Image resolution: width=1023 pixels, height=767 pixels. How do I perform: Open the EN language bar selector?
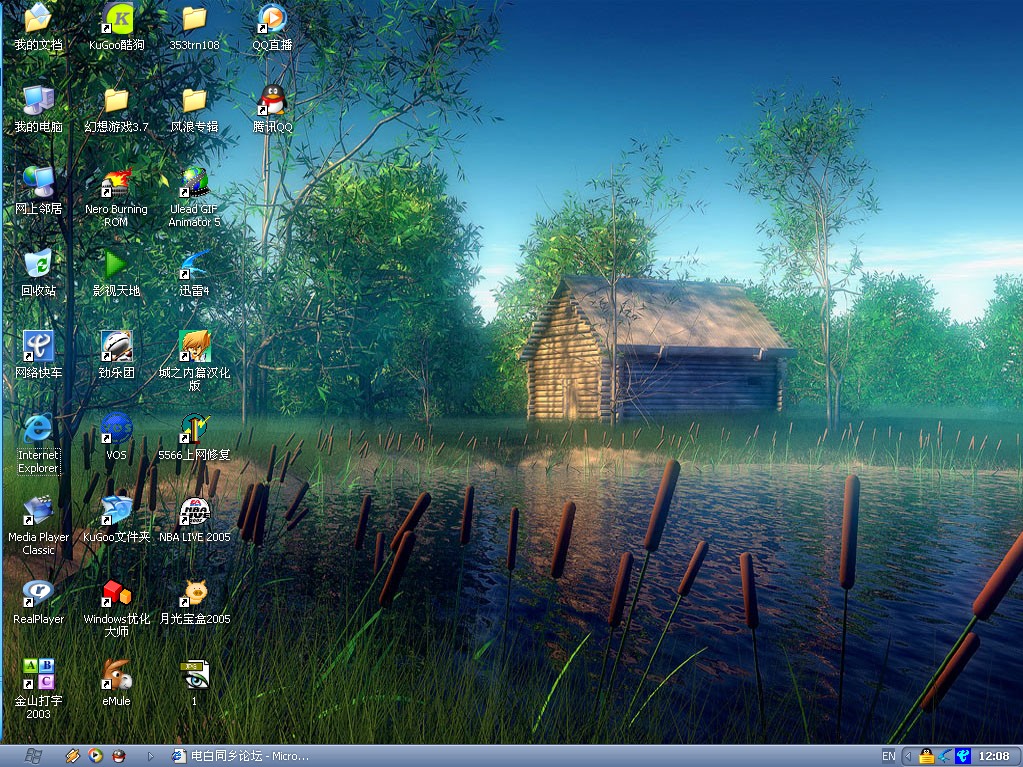click(x=888, y=756)
